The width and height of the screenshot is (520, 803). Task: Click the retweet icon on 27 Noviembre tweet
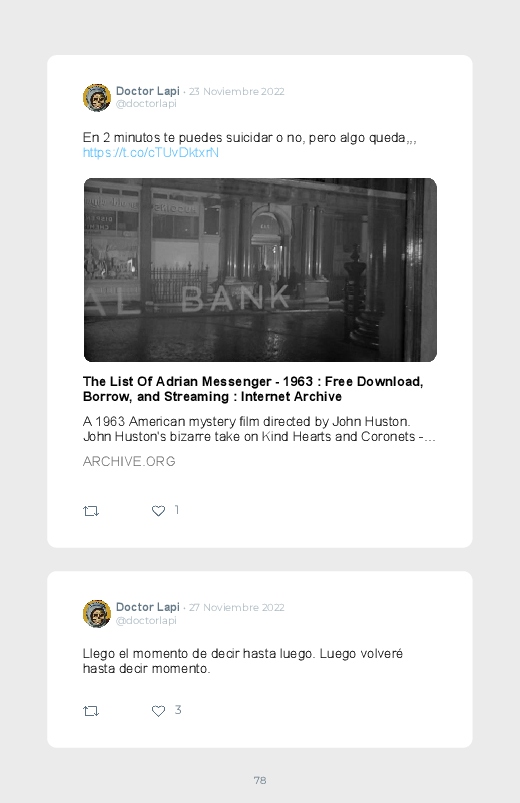pyautogui.click(x=91, y=711)
